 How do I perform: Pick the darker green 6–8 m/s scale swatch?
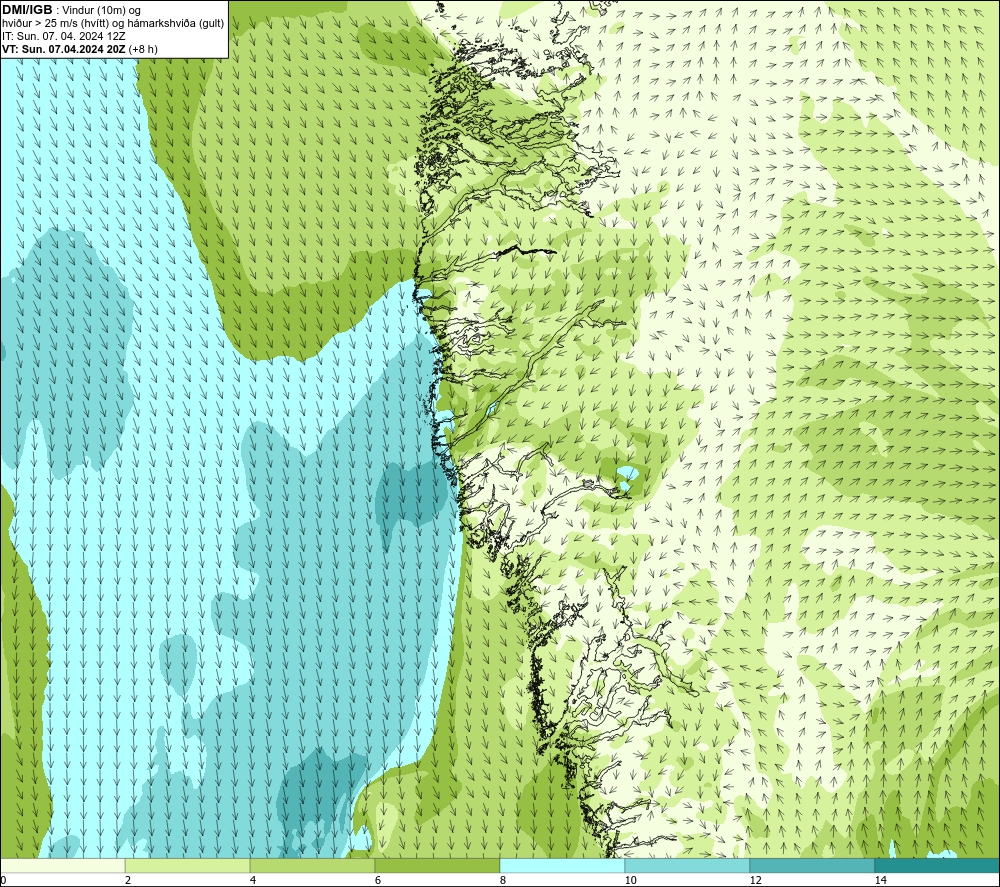438,866
